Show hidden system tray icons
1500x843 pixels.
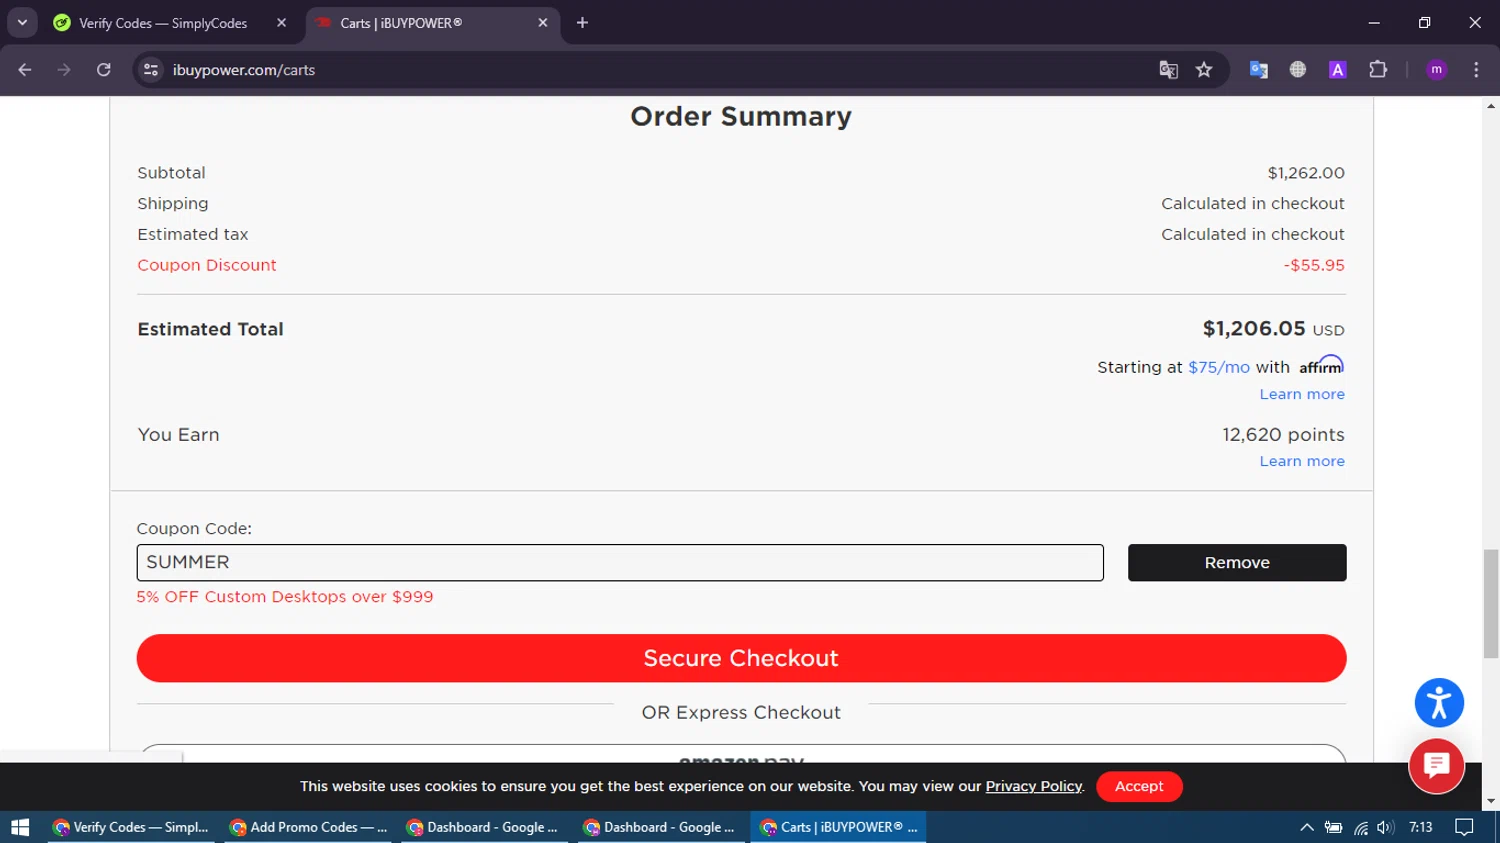pyautogui.click(x=1306, y=827)
